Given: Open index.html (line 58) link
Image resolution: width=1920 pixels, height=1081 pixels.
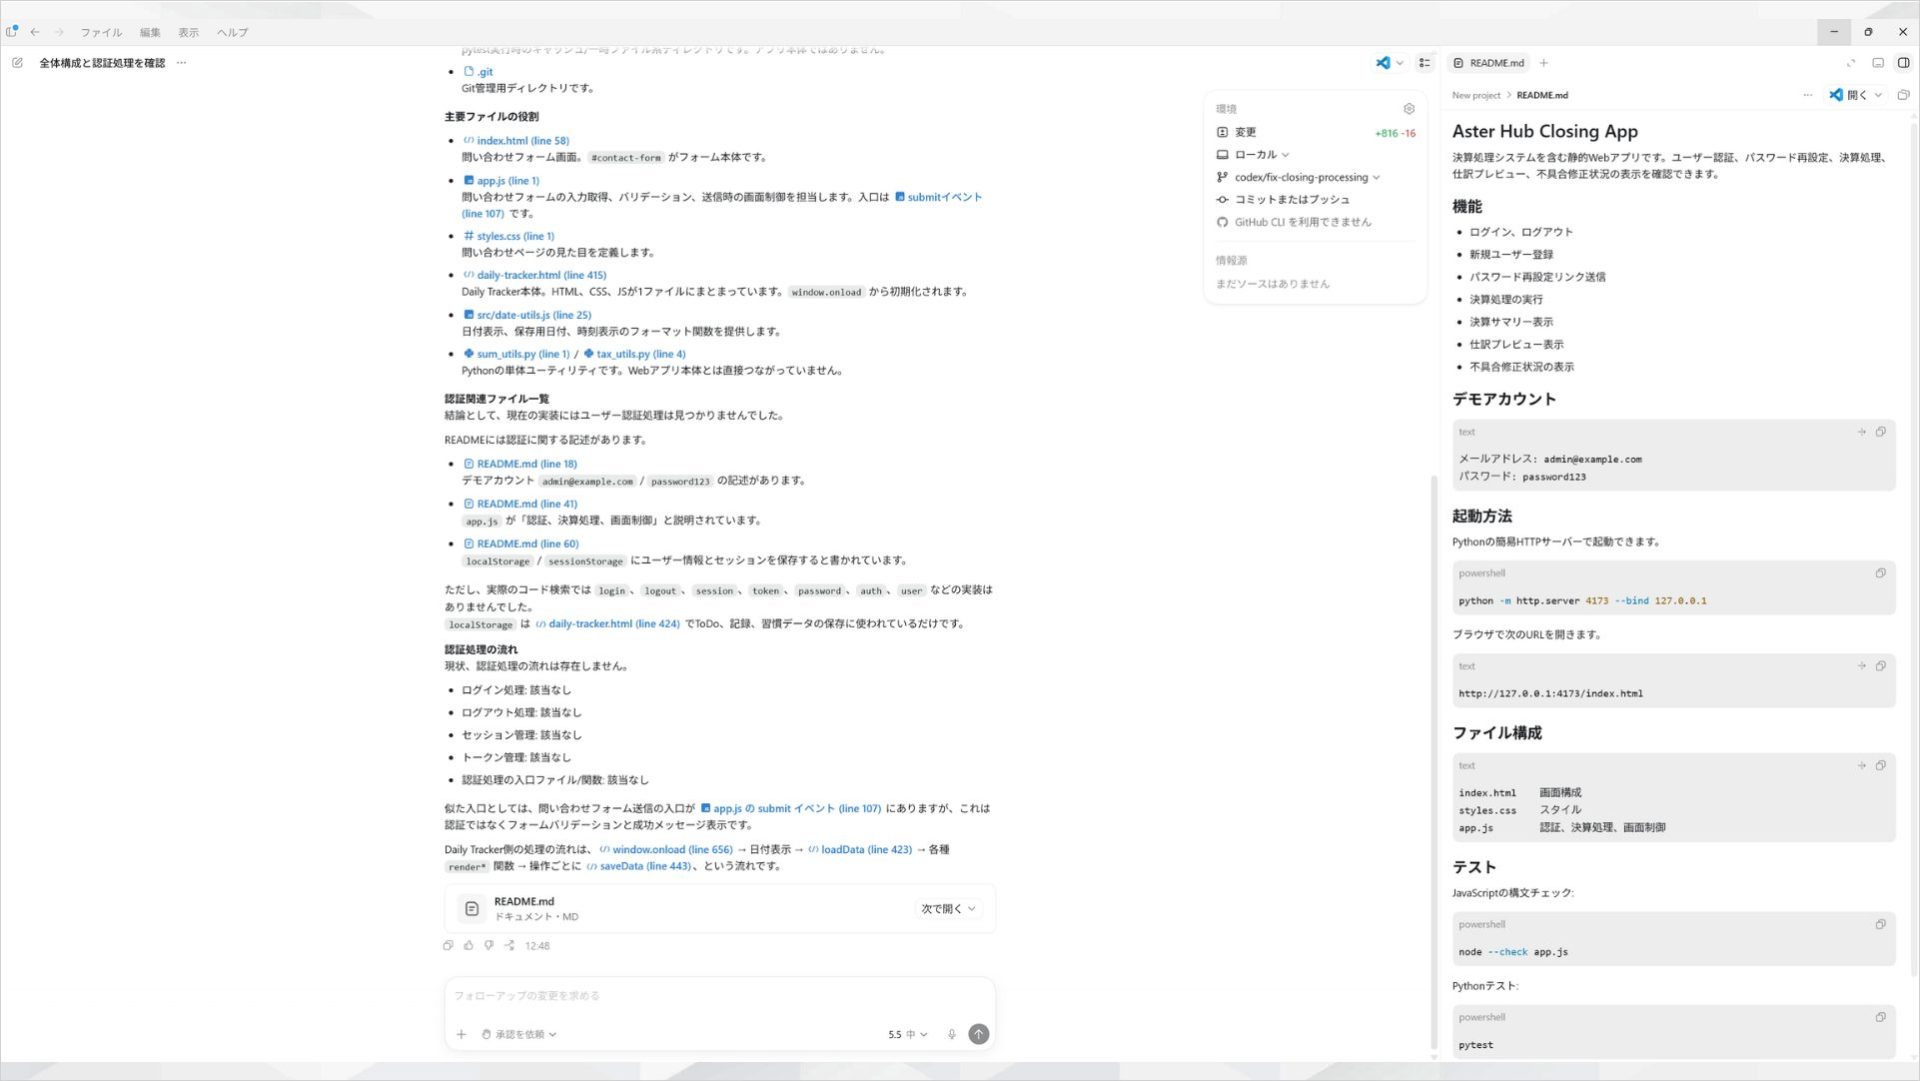Looking at the screenshot, I should (x=516, y=141).
